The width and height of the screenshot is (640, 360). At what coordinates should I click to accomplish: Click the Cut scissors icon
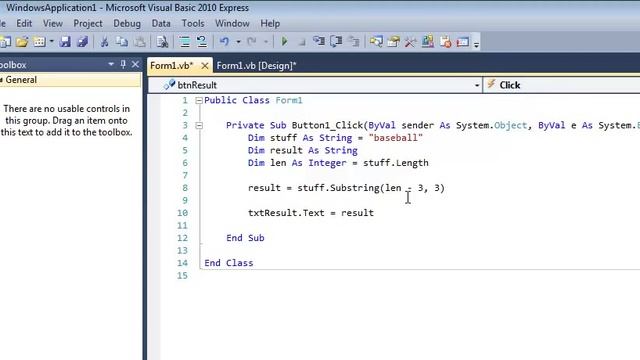[104, 42]
